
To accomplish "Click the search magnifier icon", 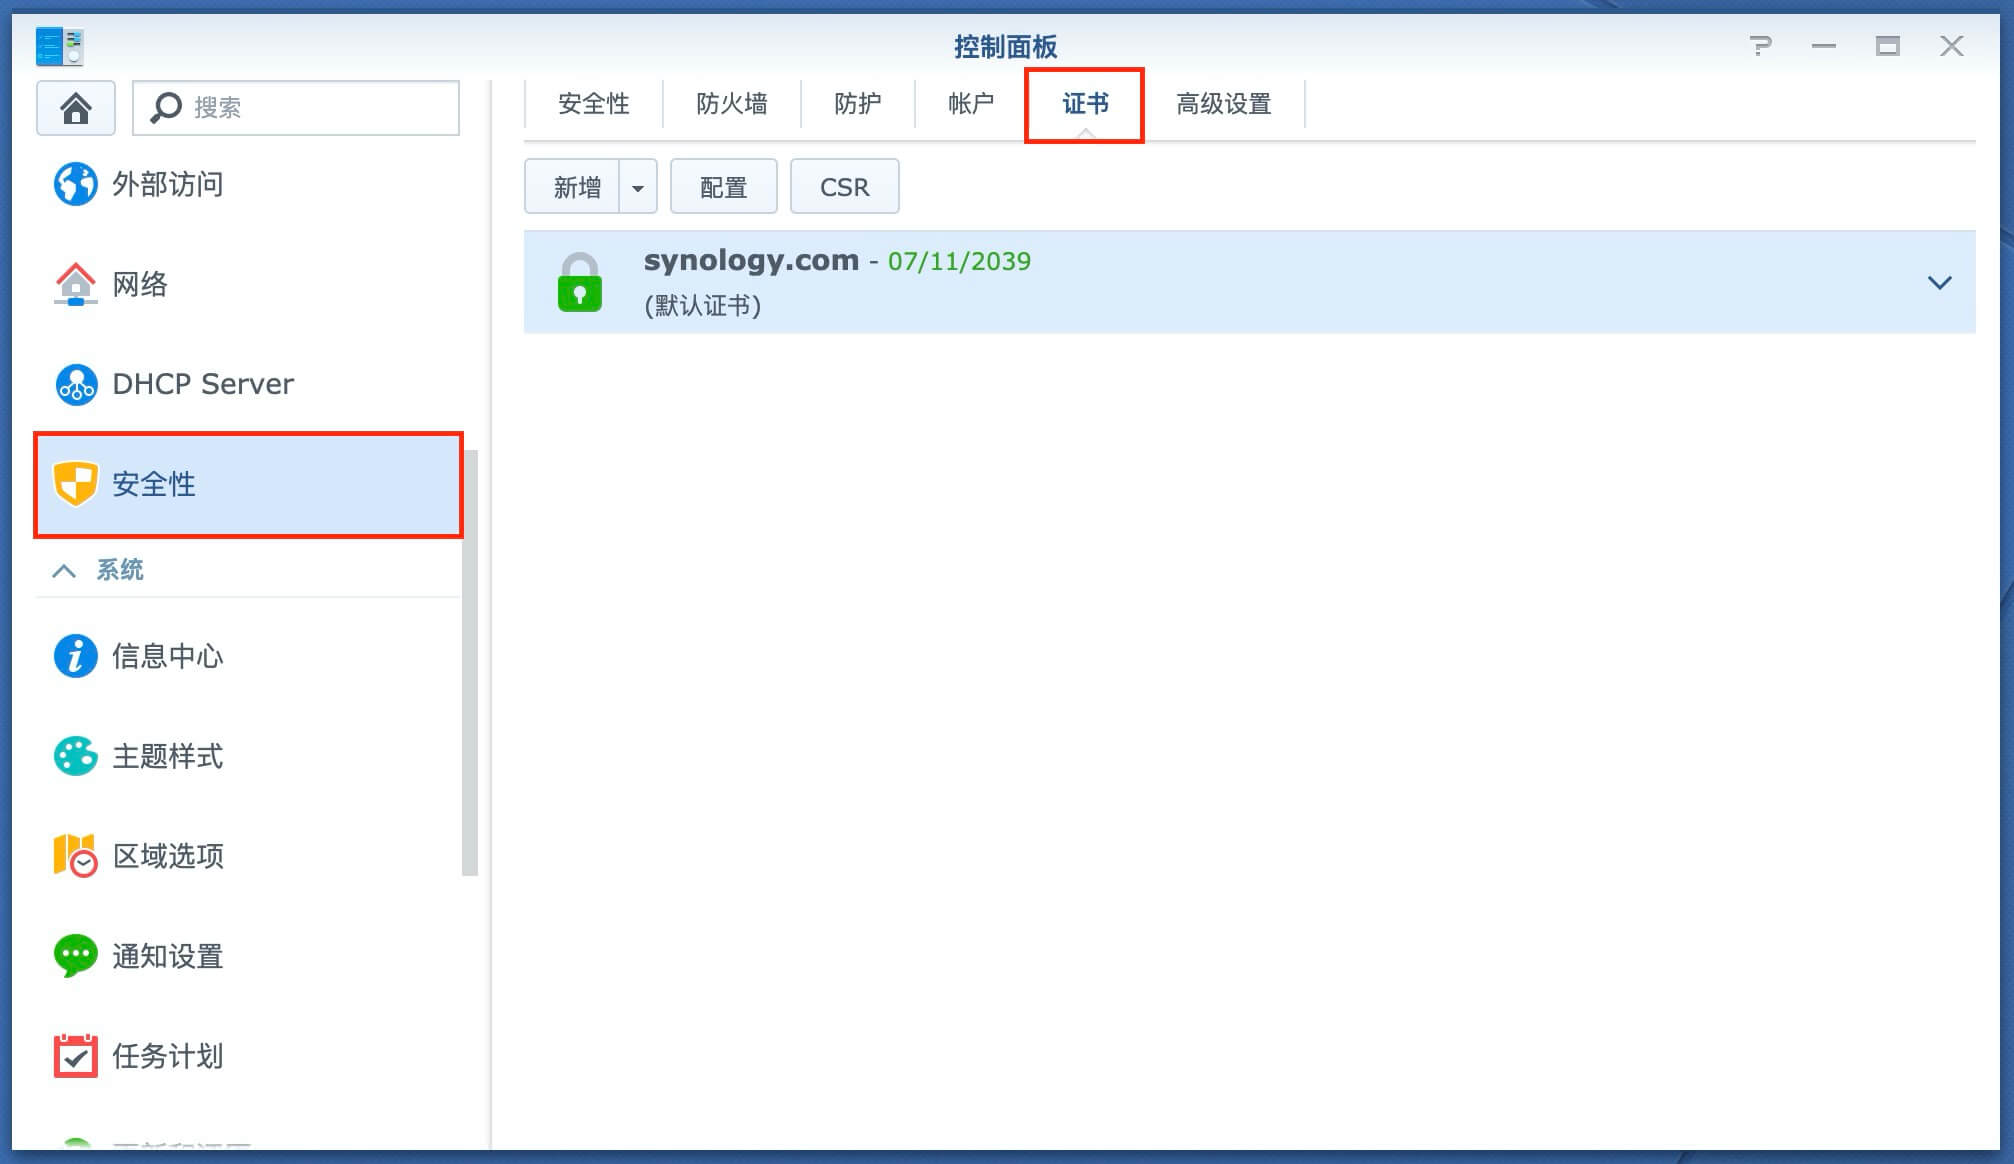I will coord(166,107).
